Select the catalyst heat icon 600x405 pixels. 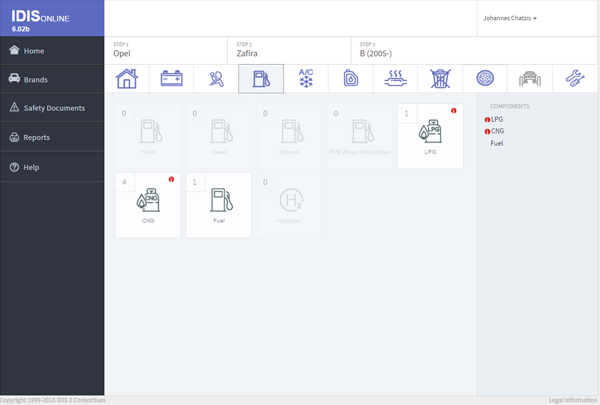395,78
